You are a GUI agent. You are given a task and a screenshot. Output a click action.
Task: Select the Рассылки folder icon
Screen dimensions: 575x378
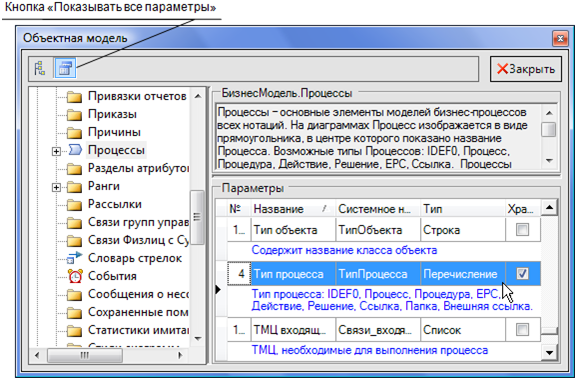pyautogui.click(x=74, y=205)
